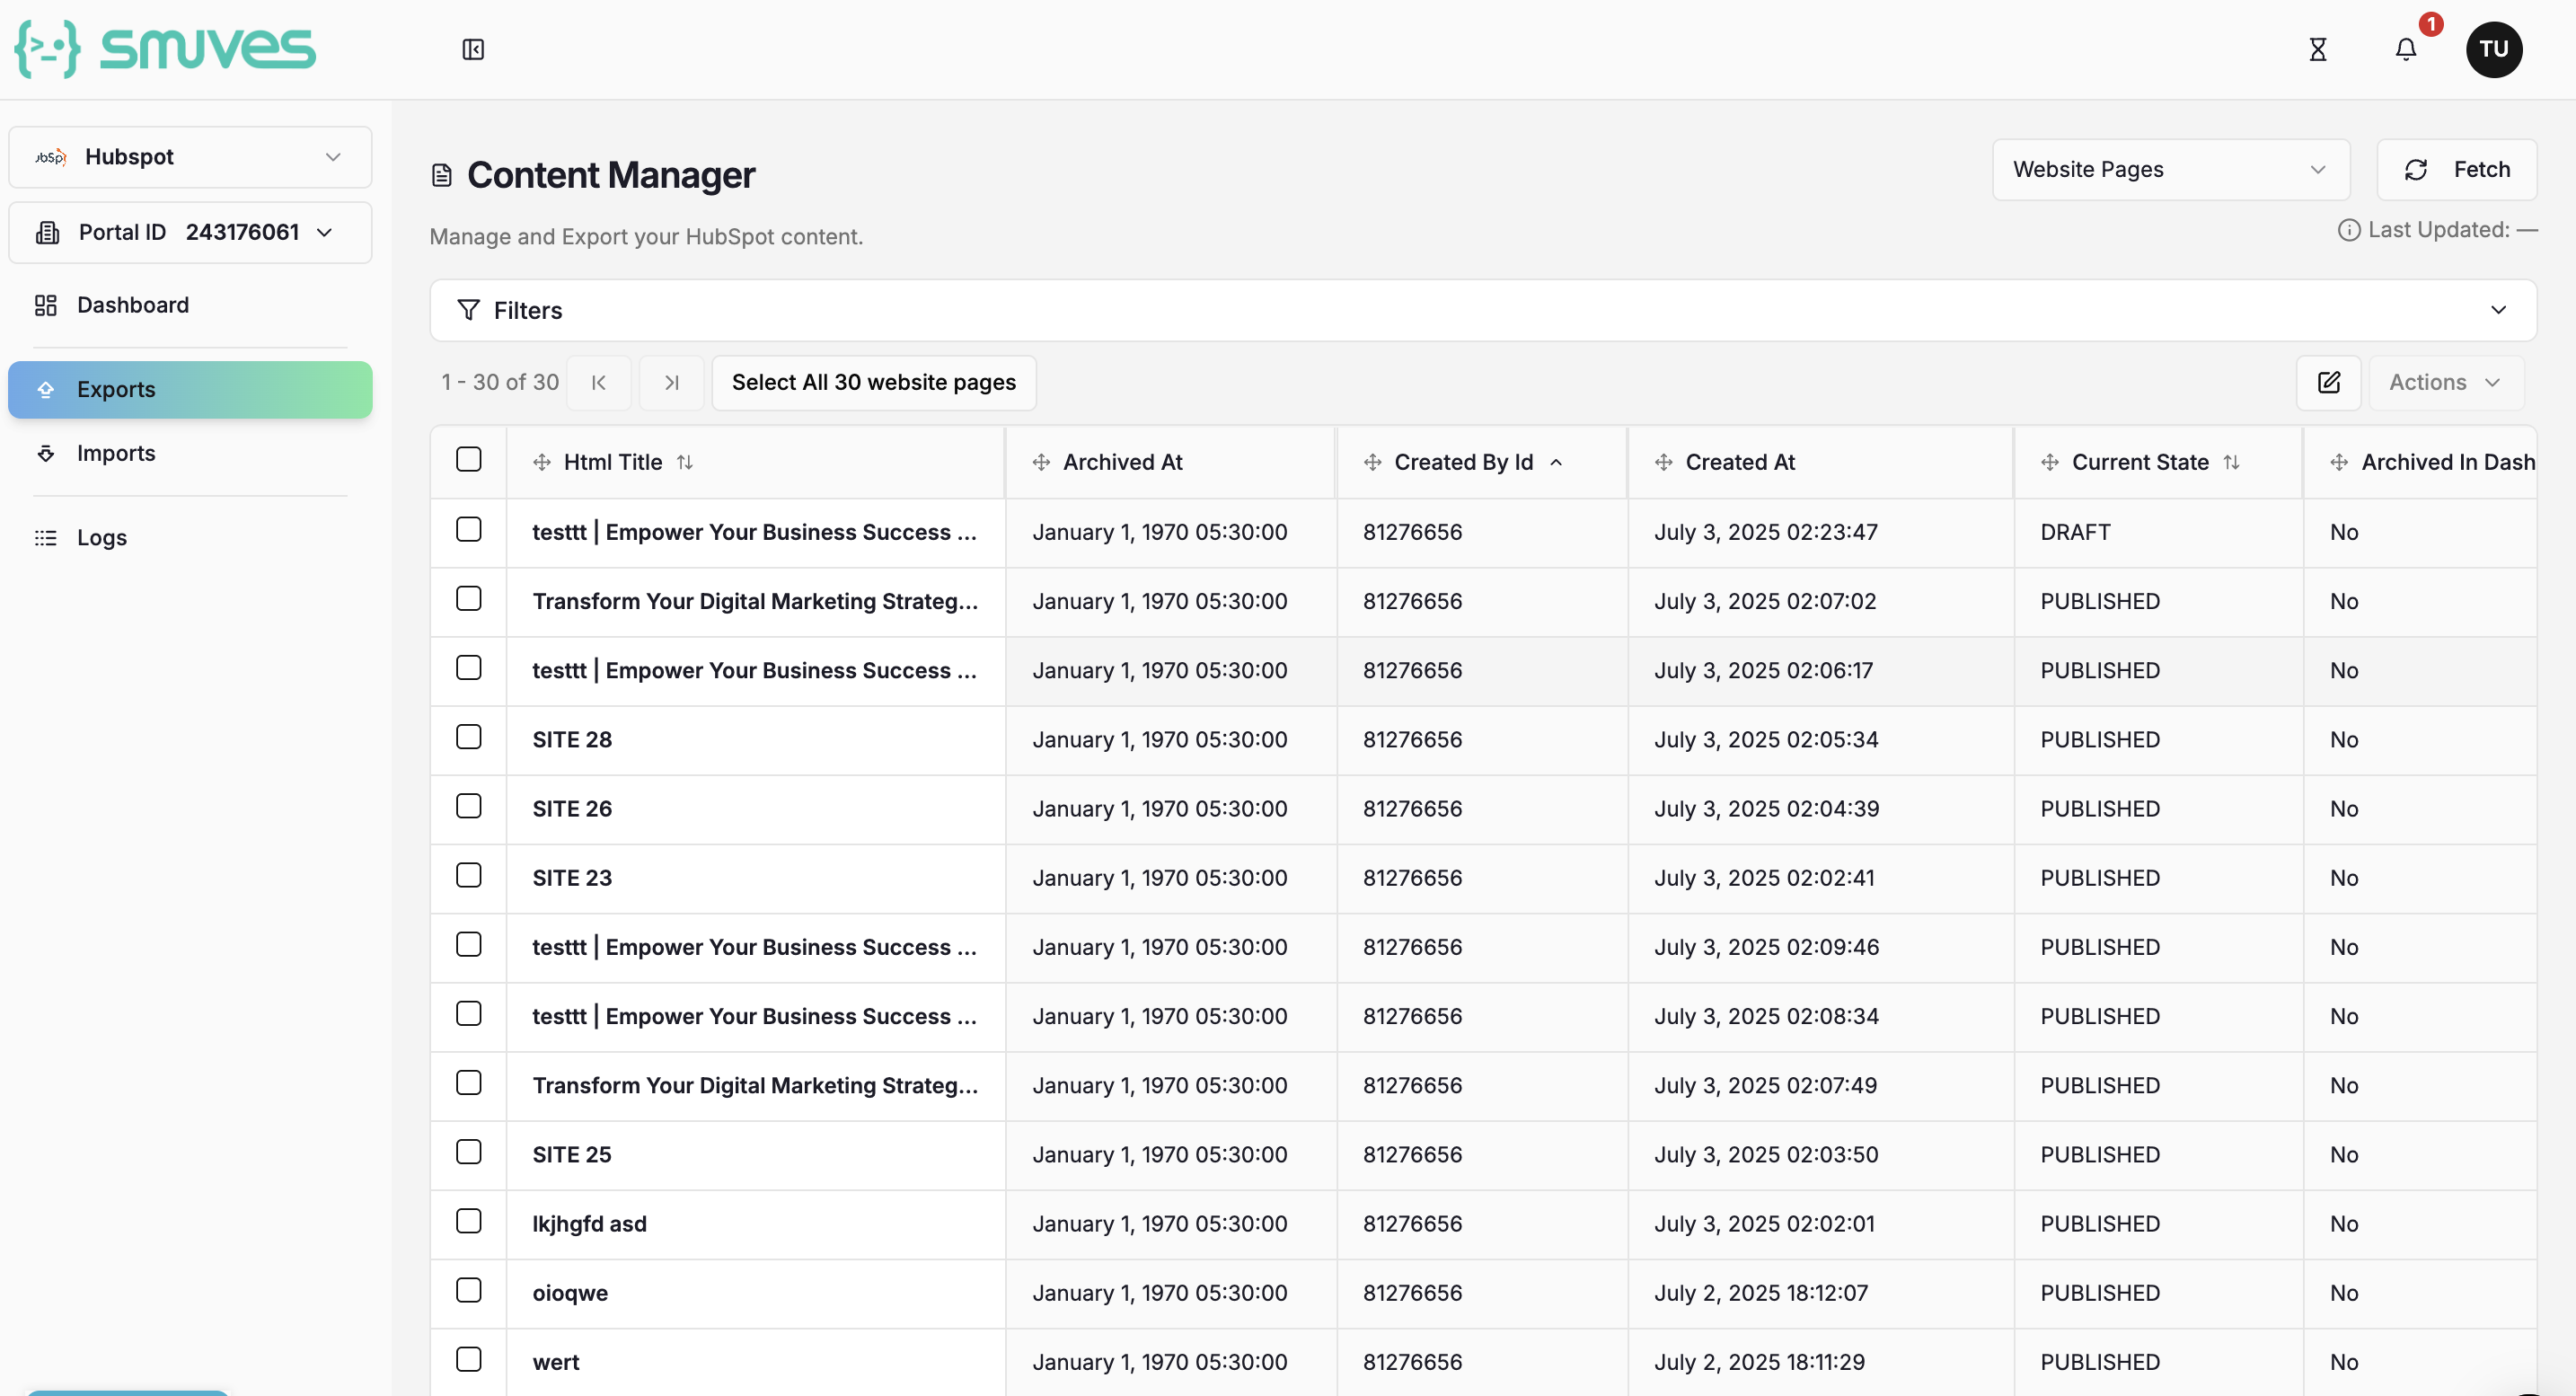This screenshot has height=1396, width=2576.
Task: Click the Fetch button
Action: tap(2456, 170)
